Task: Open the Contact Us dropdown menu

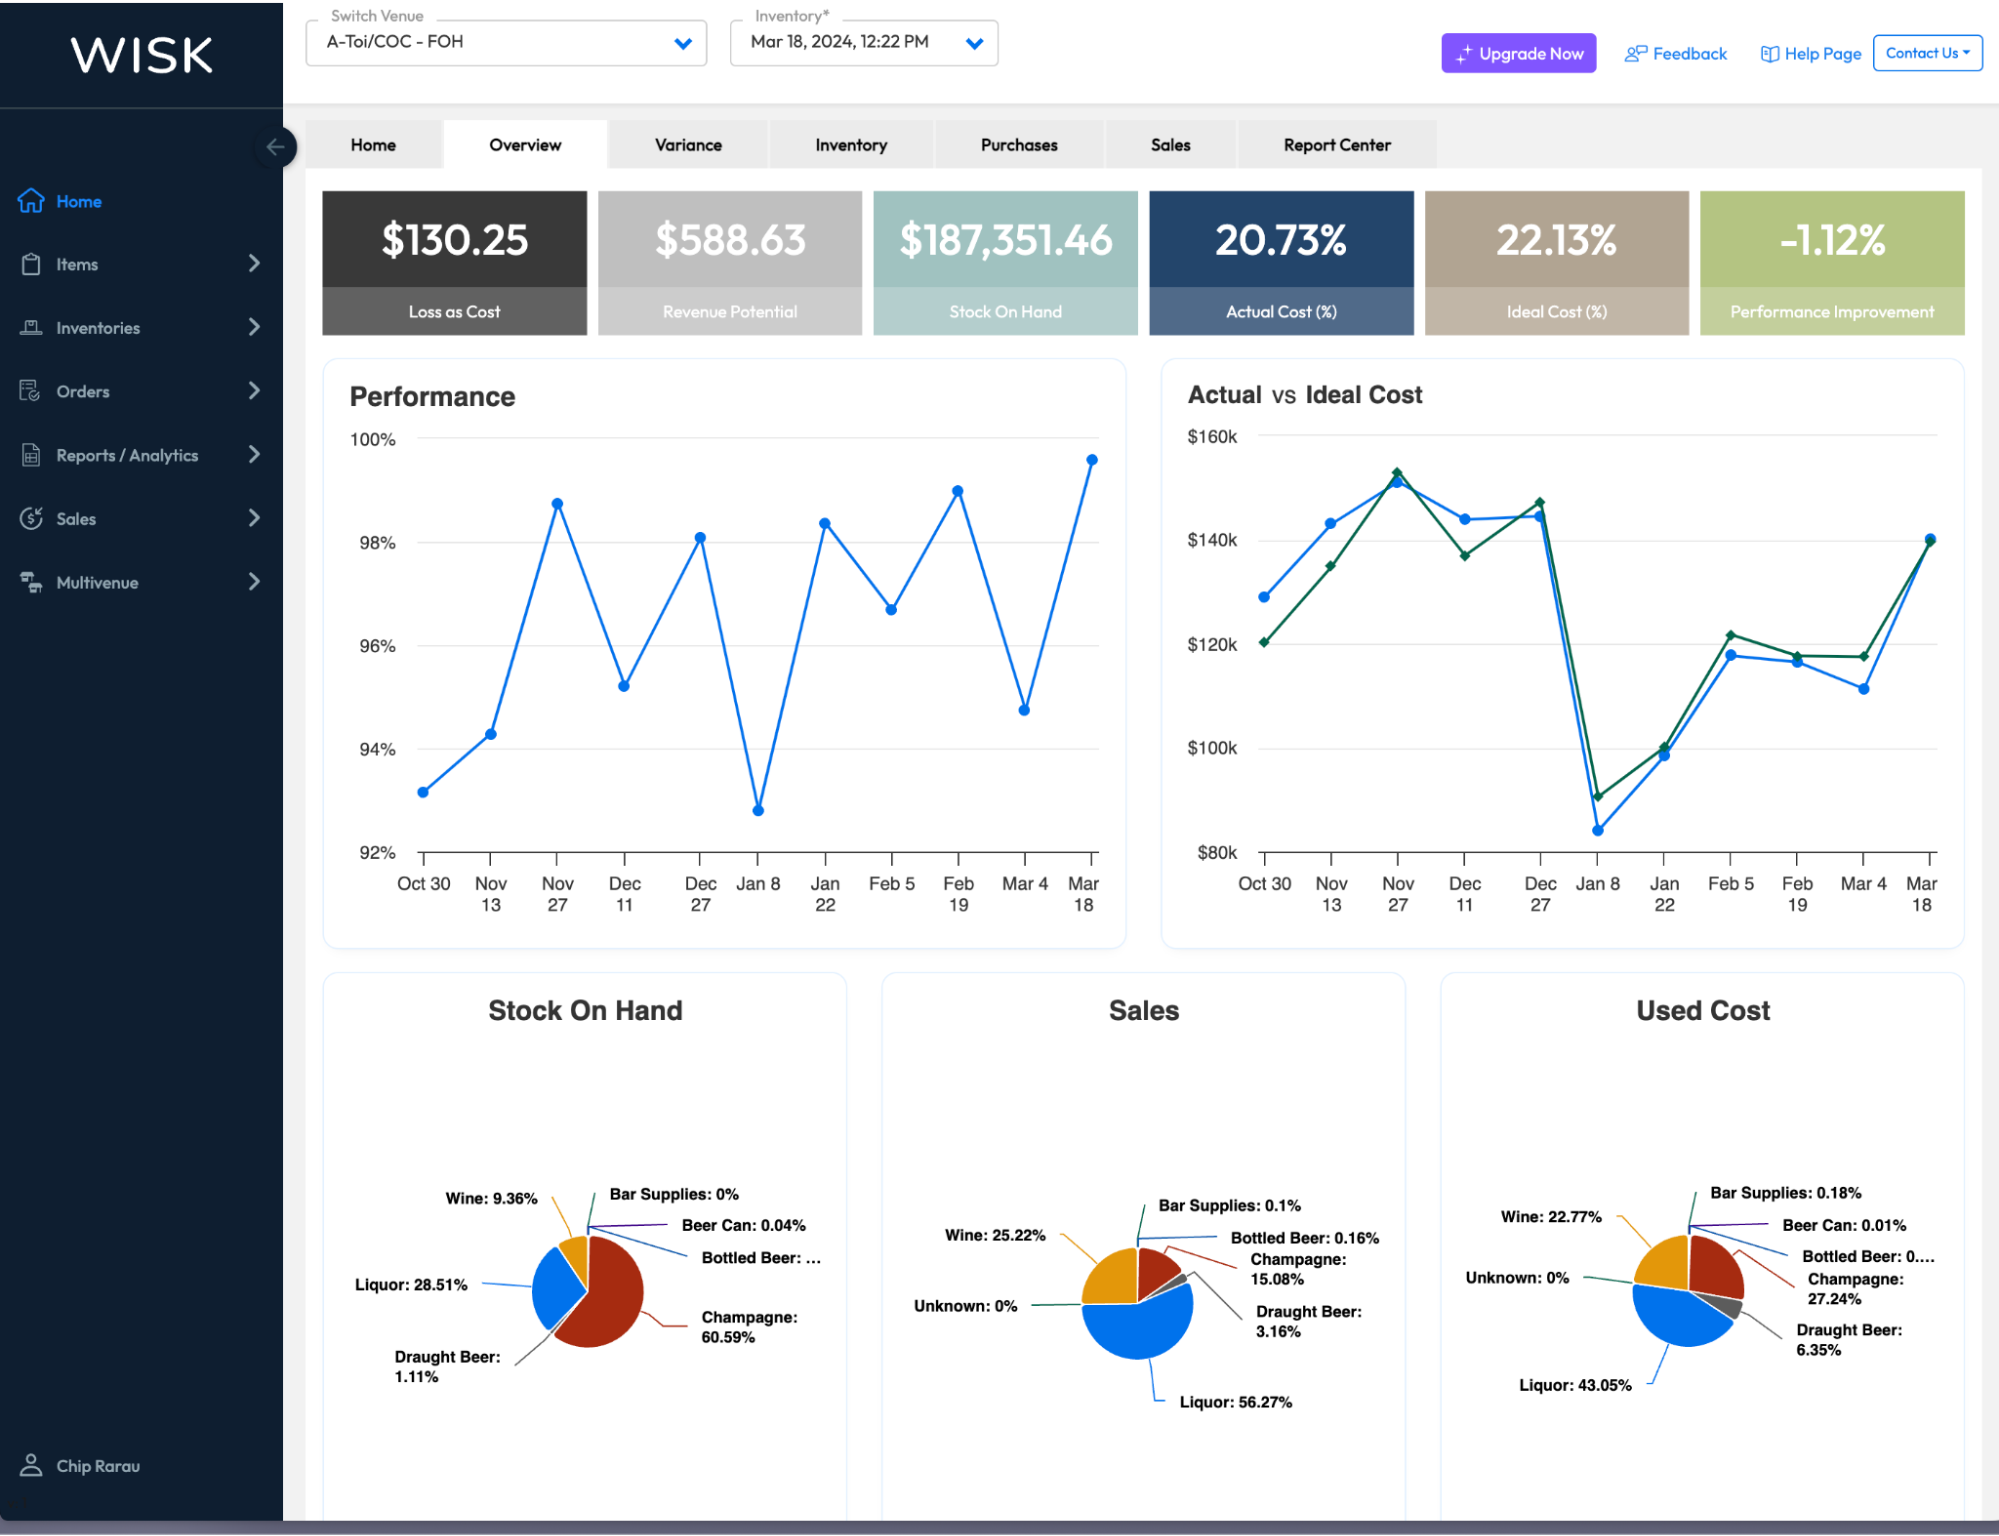Action: 1926,53
